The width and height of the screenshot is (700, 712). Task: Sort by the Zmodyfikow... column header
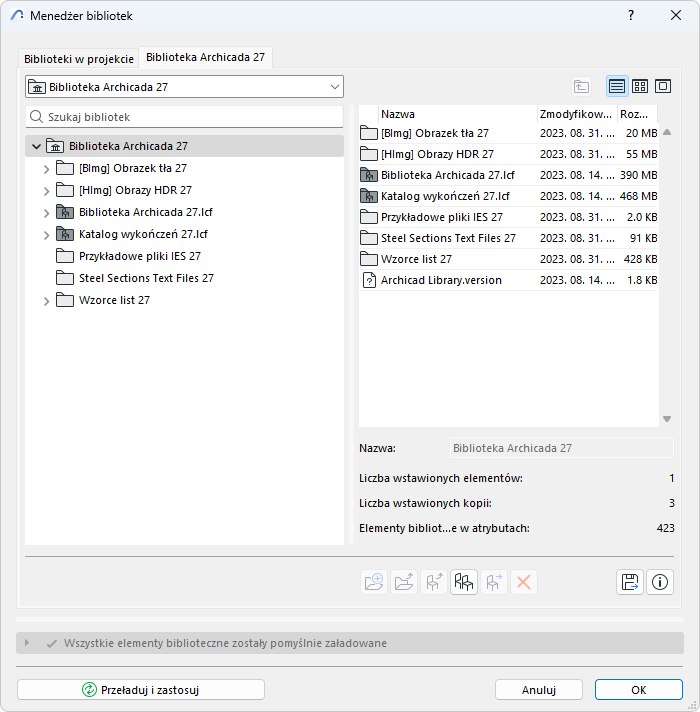coord(577,114)
